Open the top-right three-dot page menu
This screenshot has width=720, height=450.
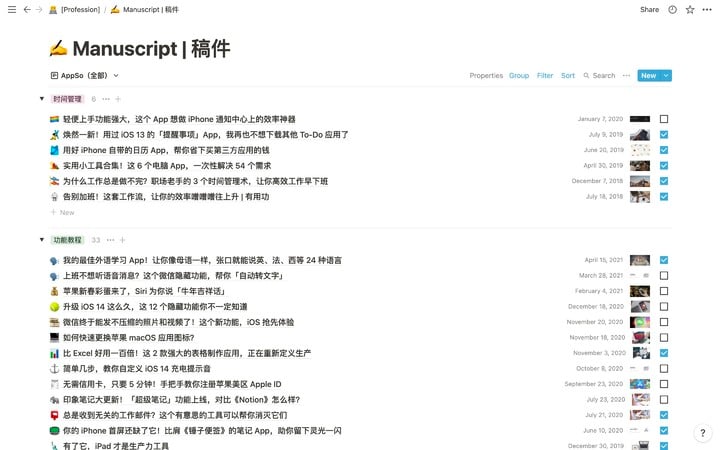click(x=707, y=10)
